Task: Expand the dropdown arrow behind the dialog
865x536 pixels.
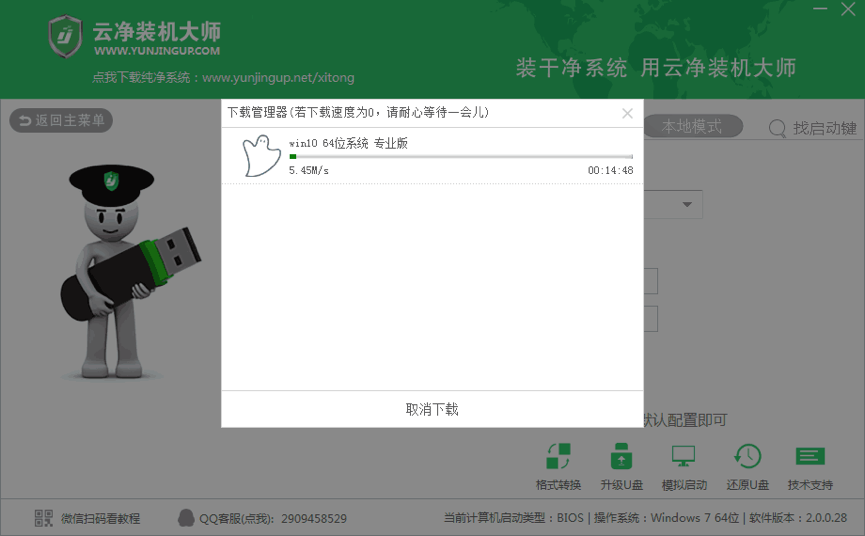Action: [687, 205]
